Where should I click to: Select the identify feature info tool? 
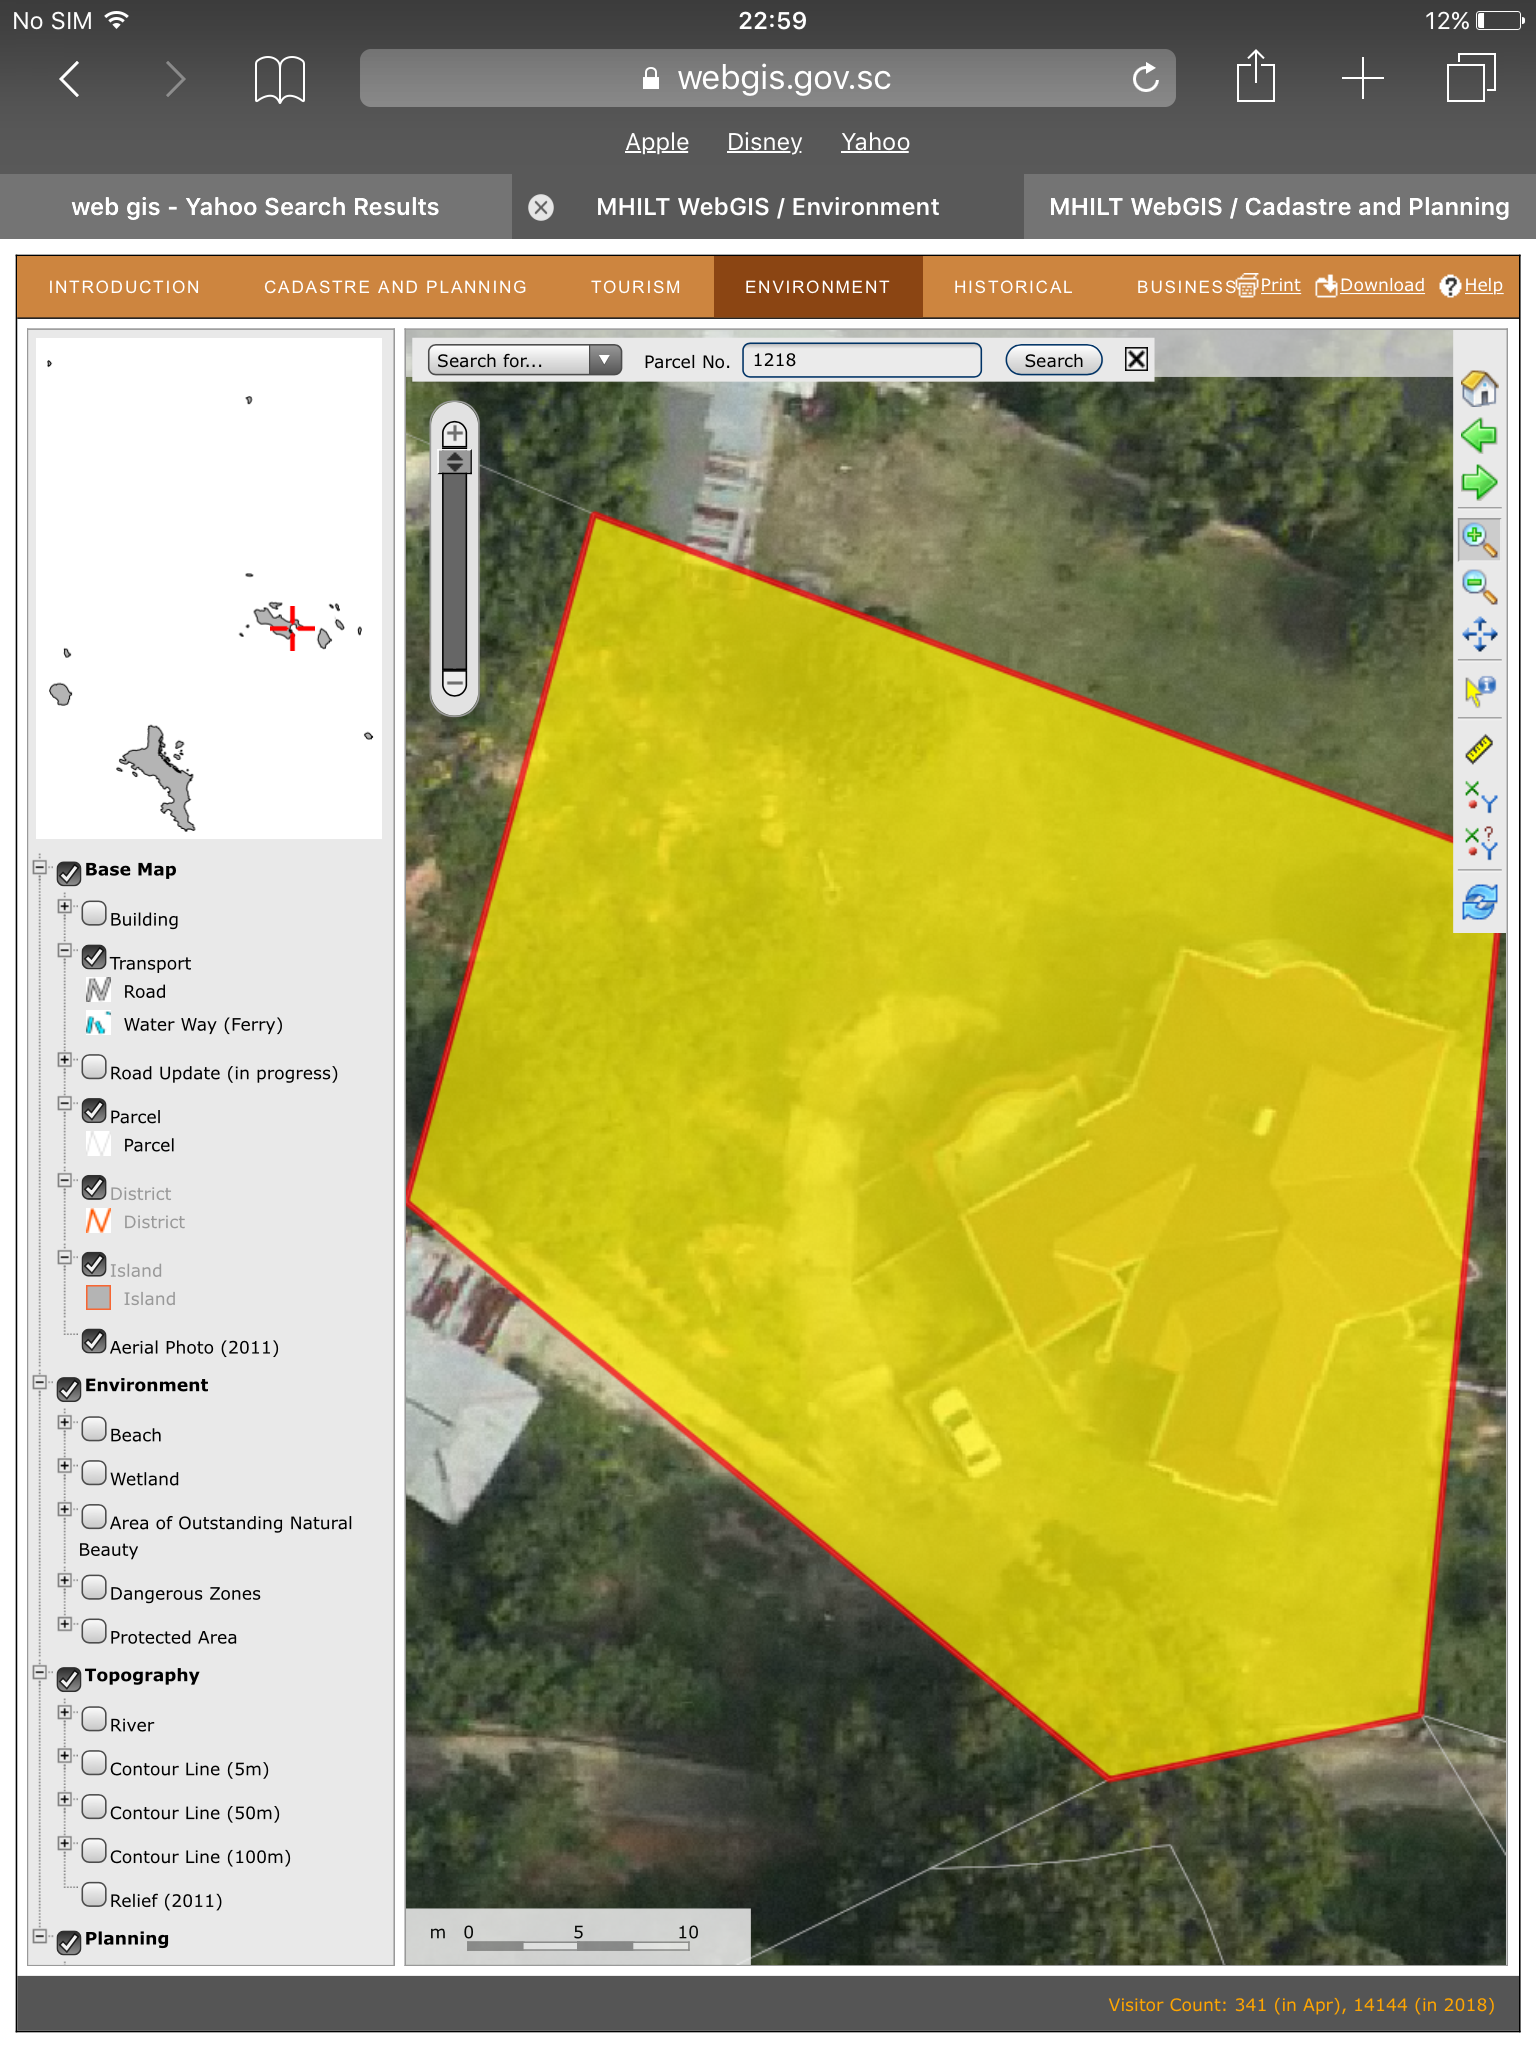1479,690
